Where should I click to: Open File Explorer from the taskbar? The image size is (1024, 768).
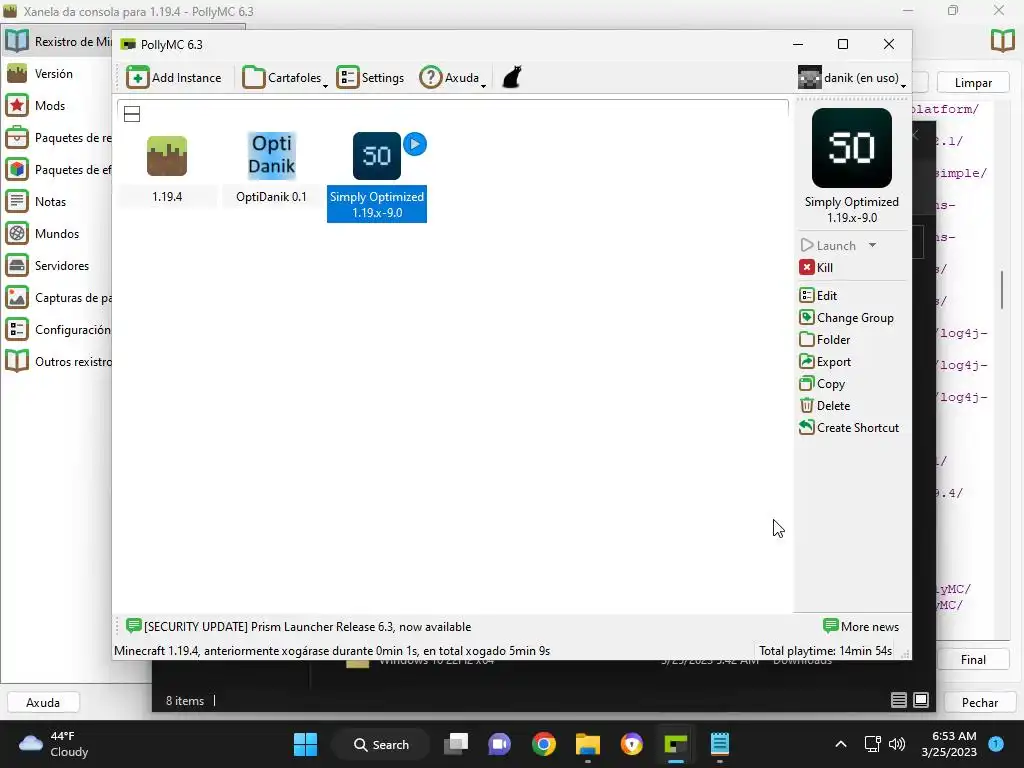click(x=587, y=744)
